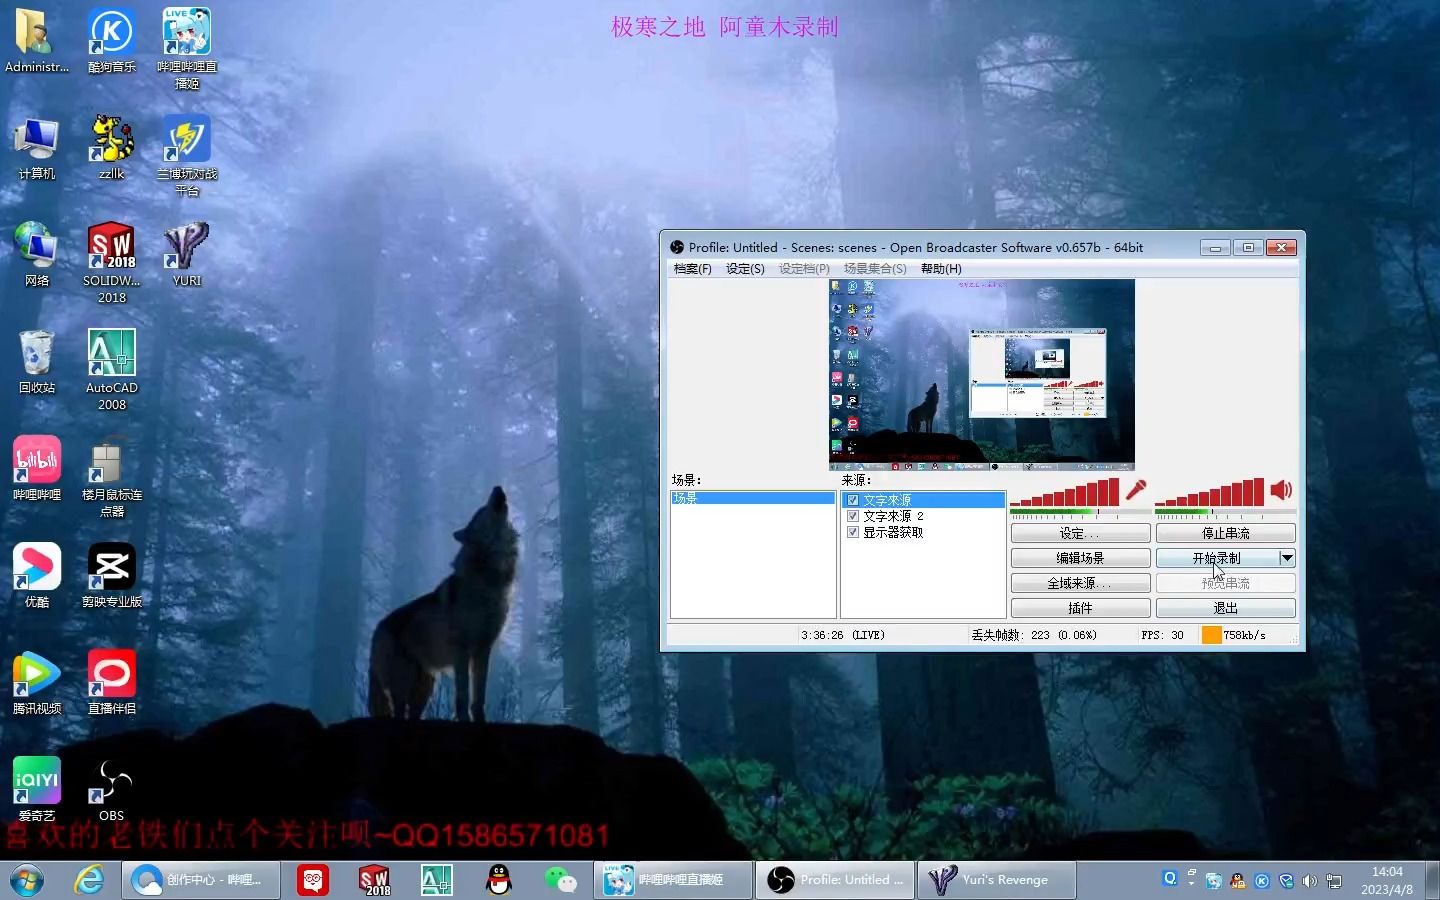Toggle the 文字来源 source checkbox
Screen dimensions: 1440x900
coord(853,500)
